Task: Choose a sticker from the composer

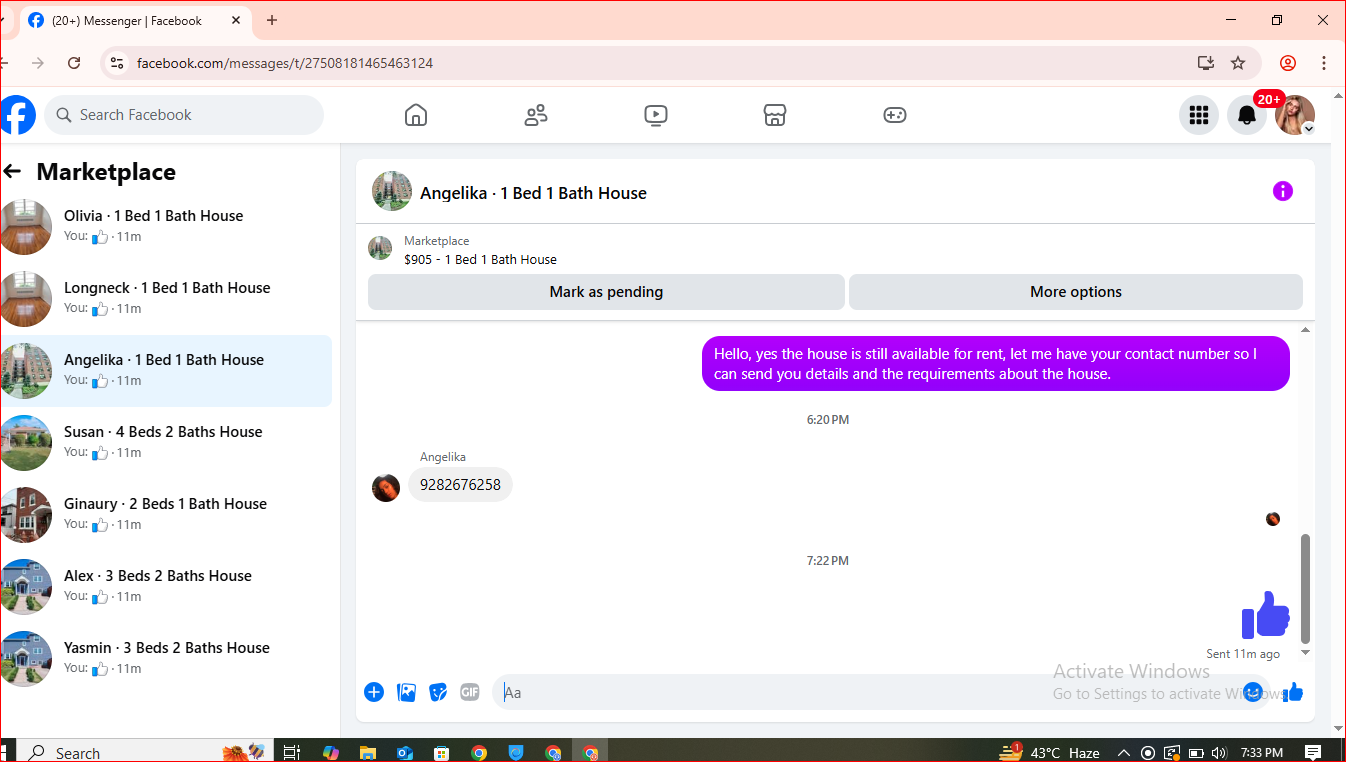Action: coord(438,692)
